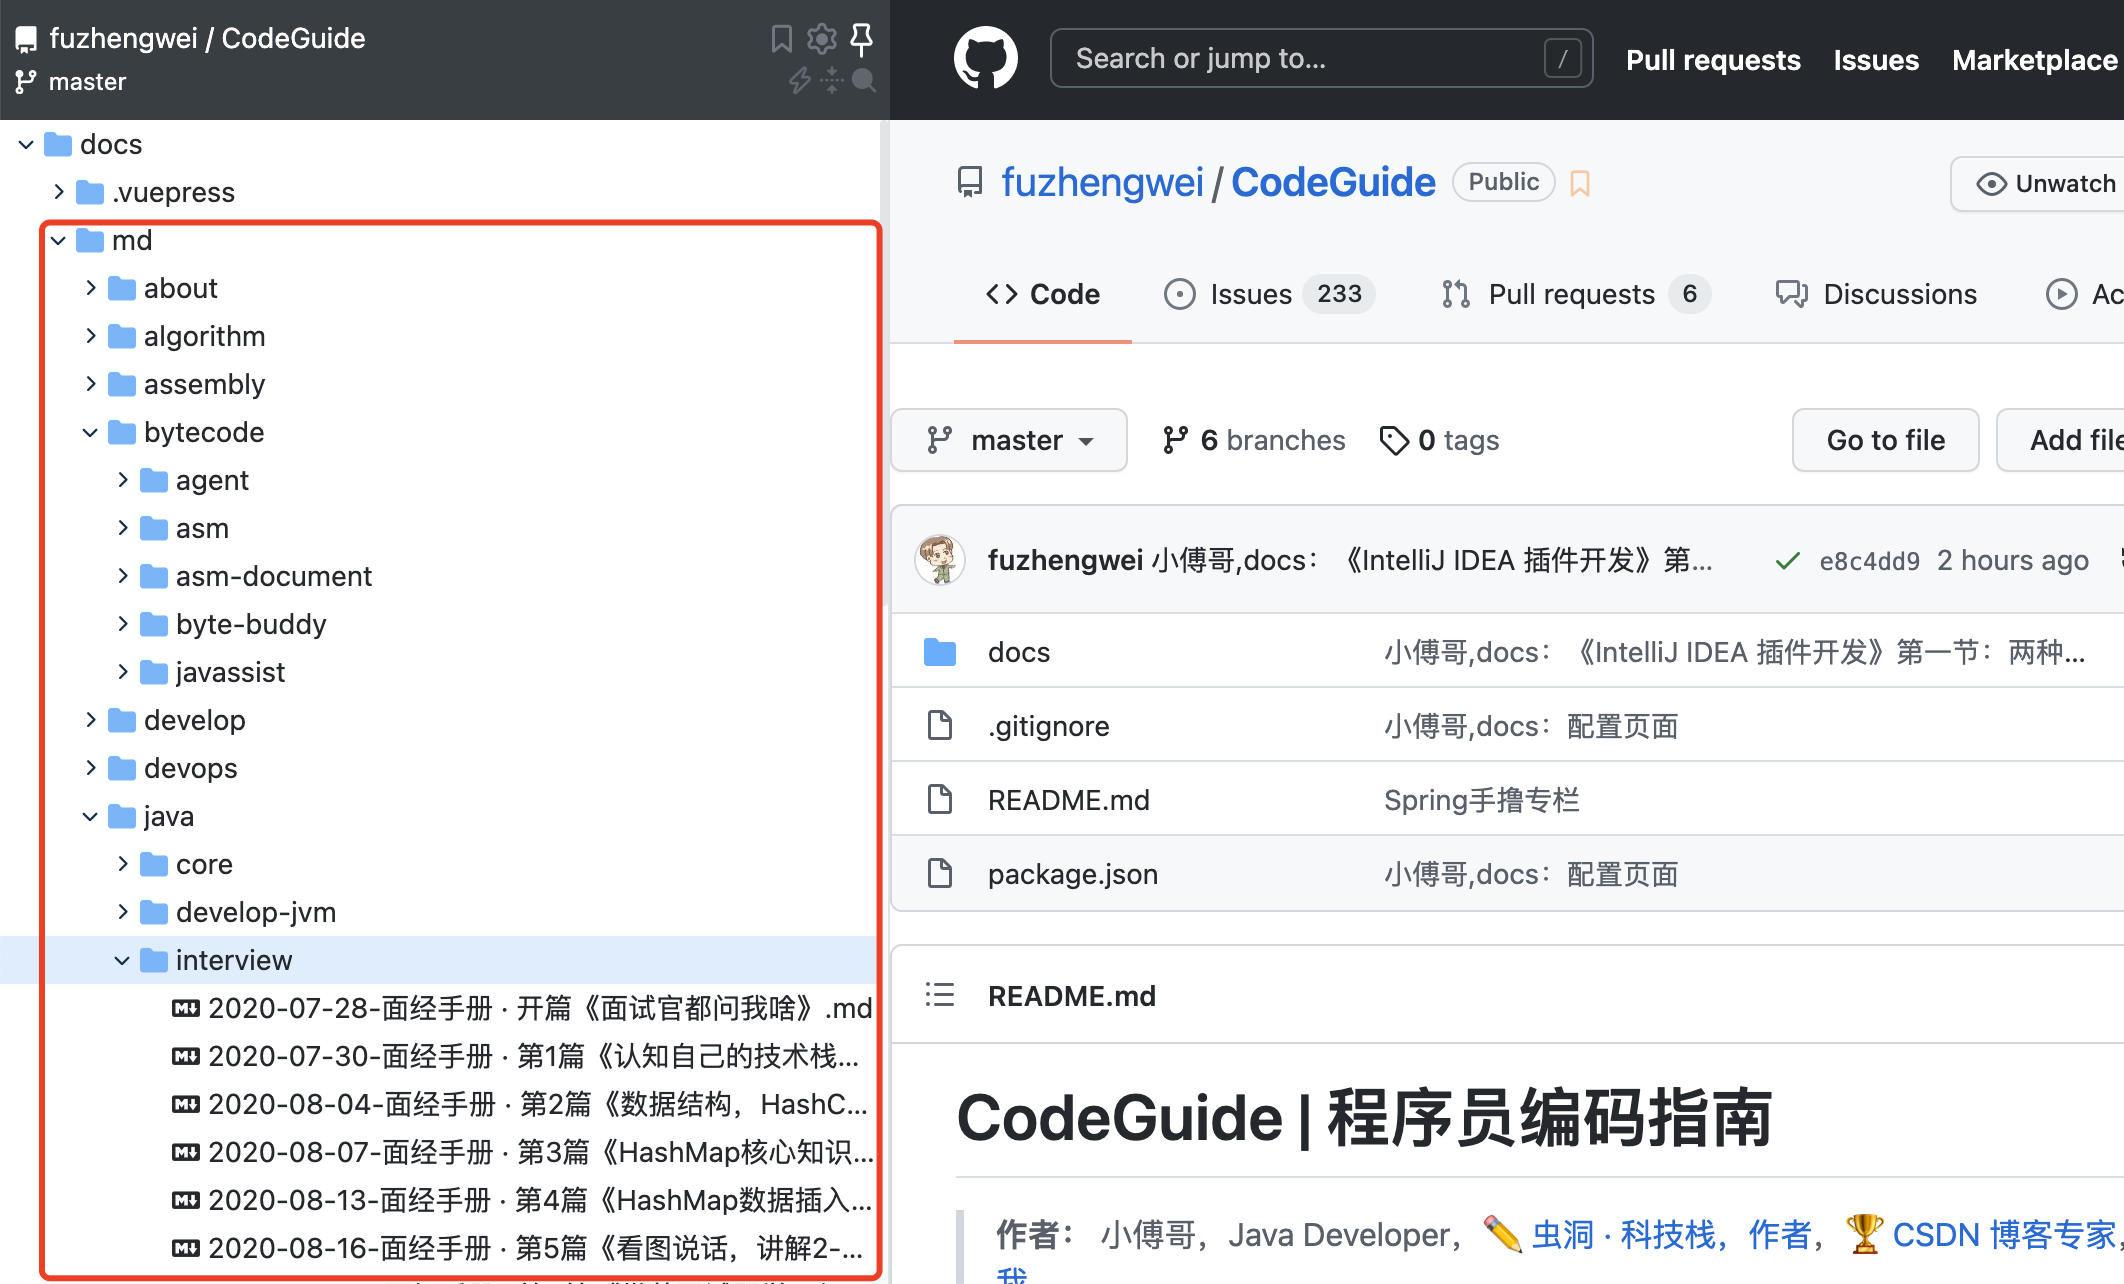Open the CodeGuide repository name link
This screenshot has height=1284, width=2124.
tap(1333, 183)
